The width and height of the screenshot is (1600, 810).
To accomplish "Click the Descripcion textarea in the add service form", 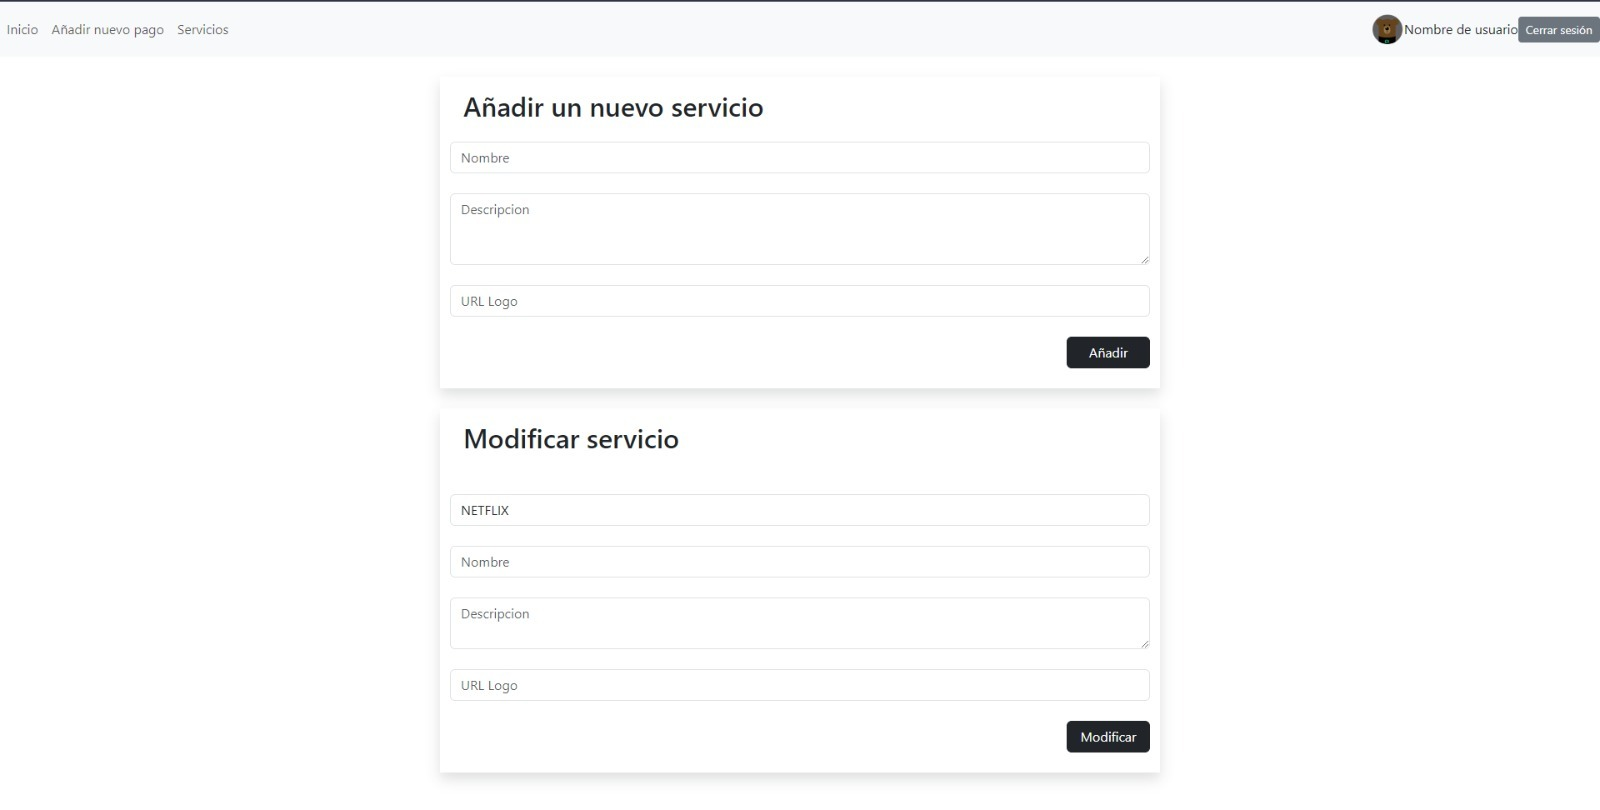I will point(799,228).
